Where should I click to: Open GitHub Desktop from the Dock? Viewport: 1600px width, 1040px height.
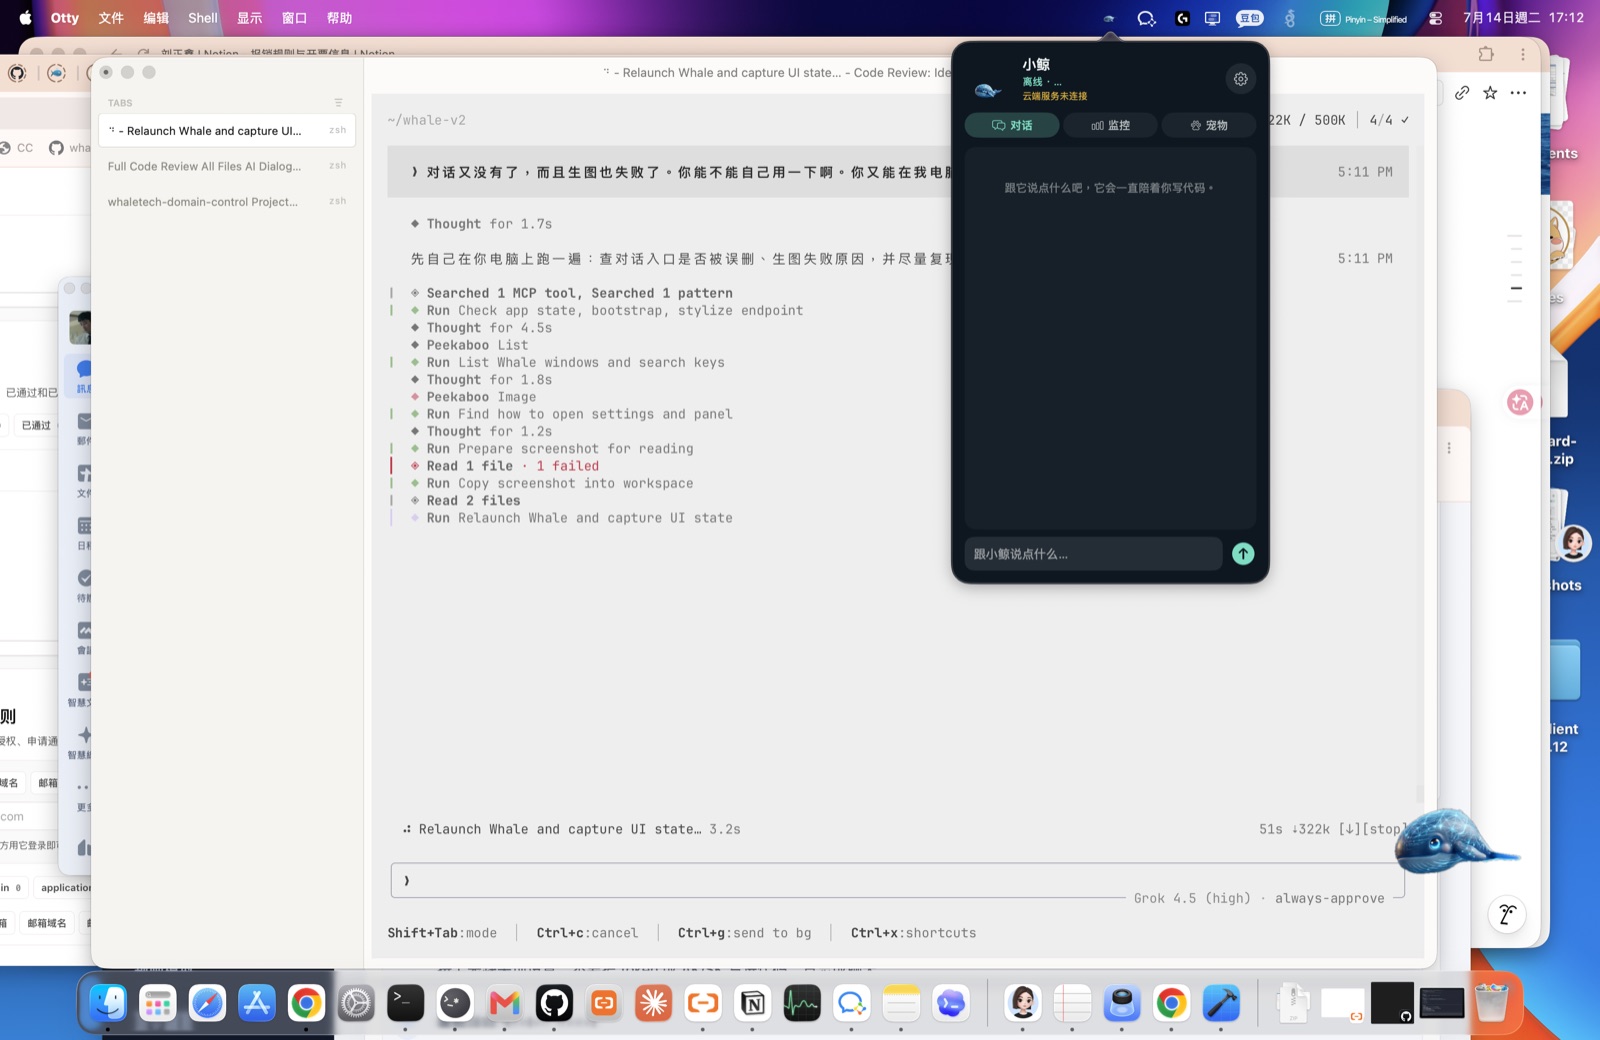554,1003
